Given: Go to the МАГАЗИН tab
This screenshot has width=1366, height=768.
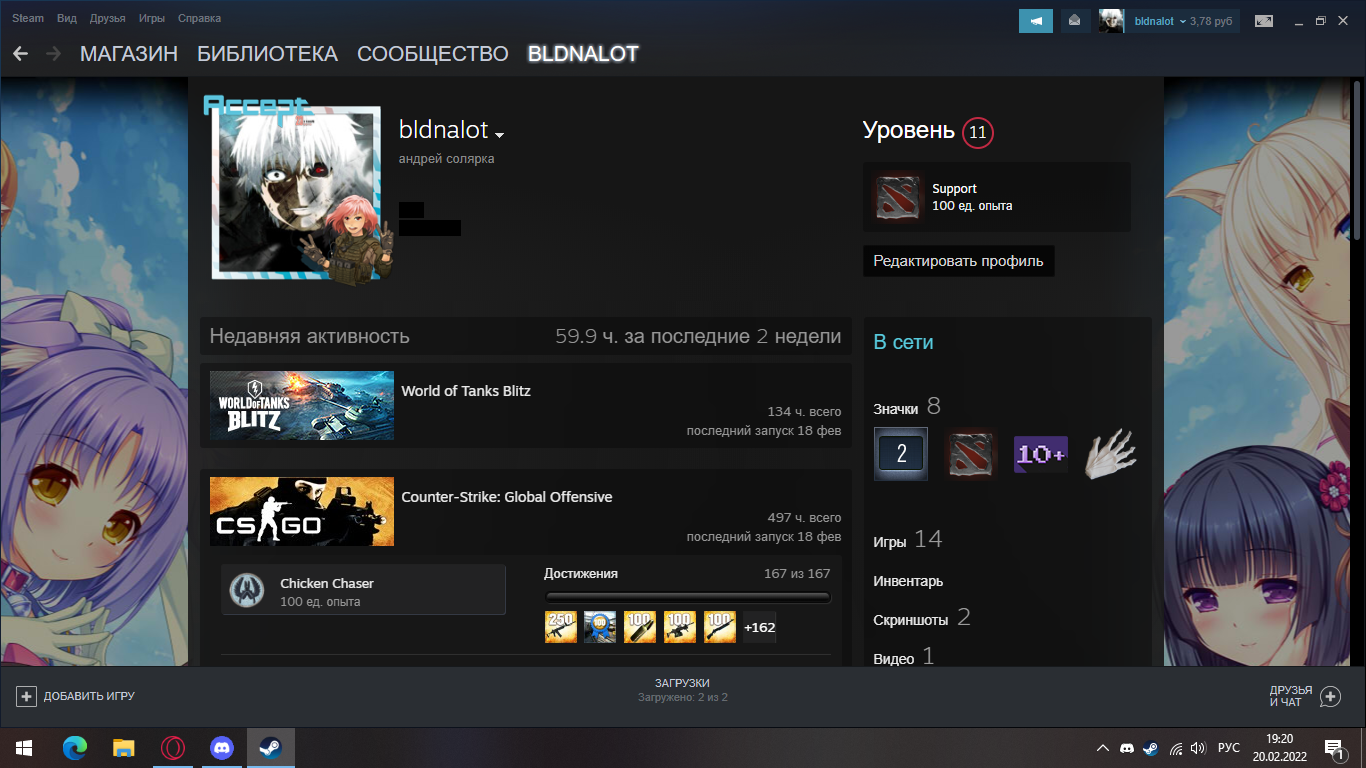Looking at the screenshot, I should (129, 54).
